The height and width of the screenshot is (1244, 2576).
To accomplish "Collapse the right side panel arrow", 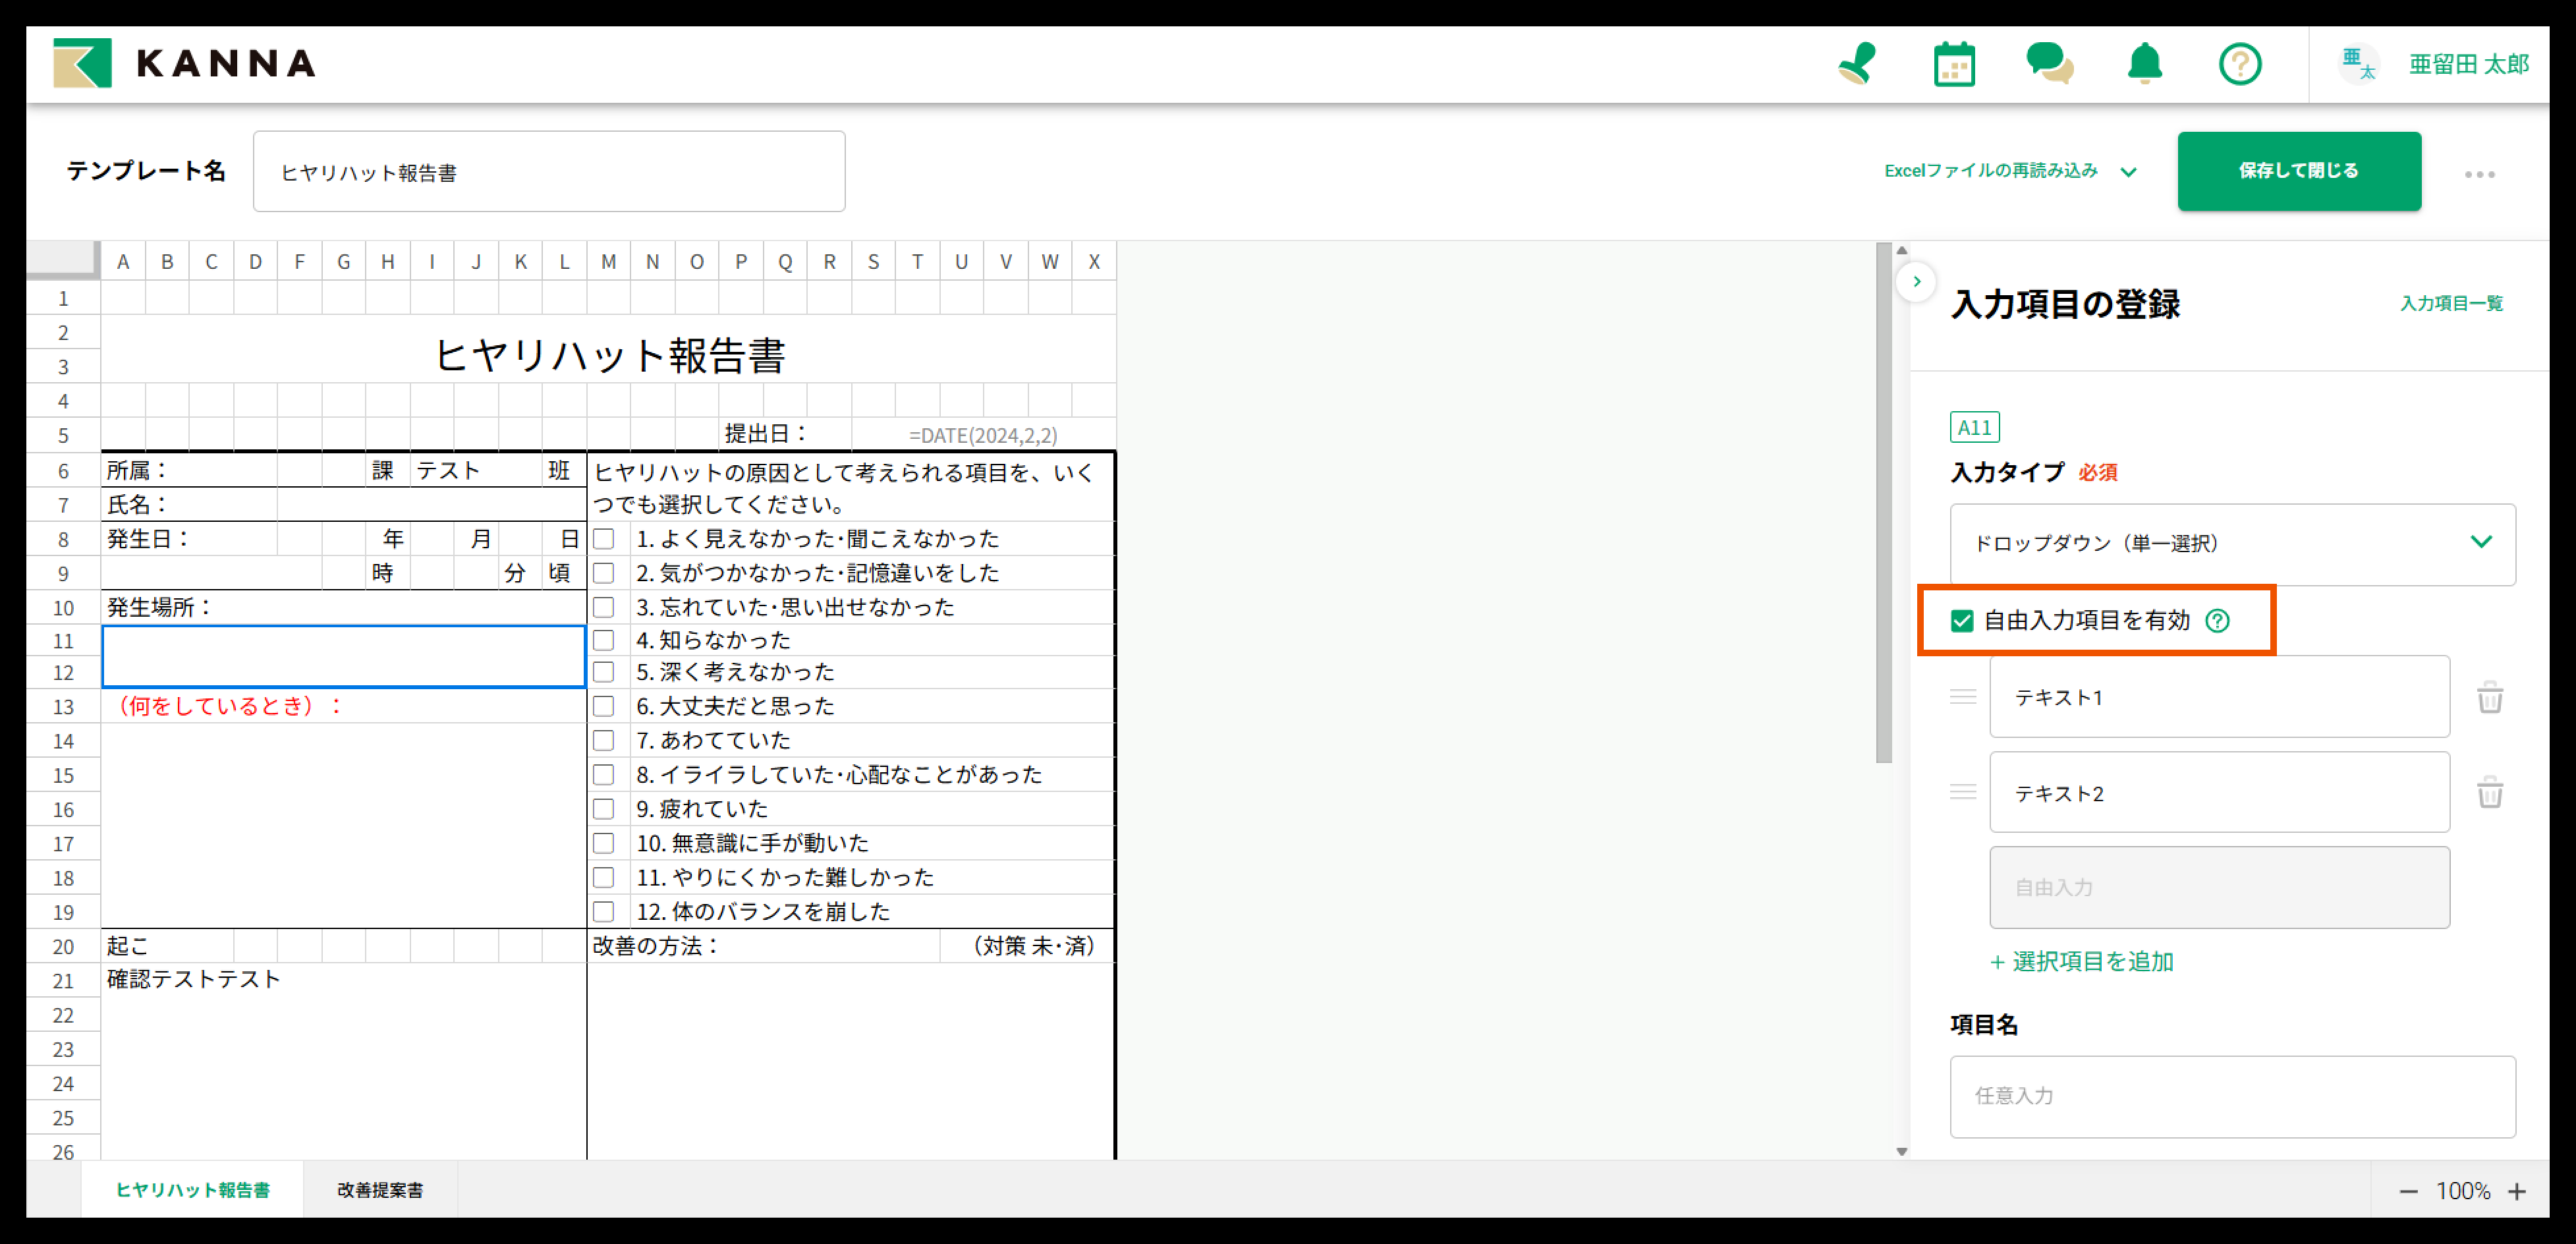I will click(1916, 282).
